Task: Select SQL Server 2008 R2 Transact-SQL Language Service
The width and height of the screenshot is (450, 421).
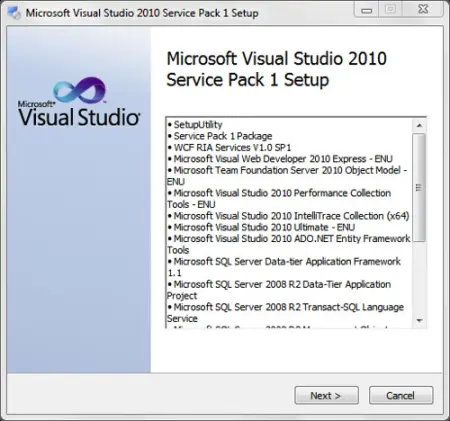Action: point(285,312)
